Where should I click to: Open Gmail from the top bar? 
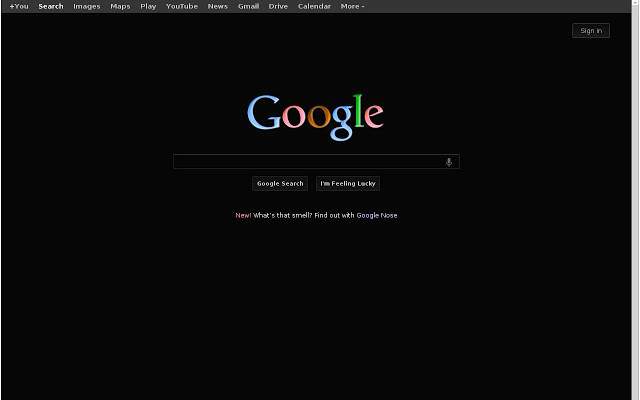(248, 6)
